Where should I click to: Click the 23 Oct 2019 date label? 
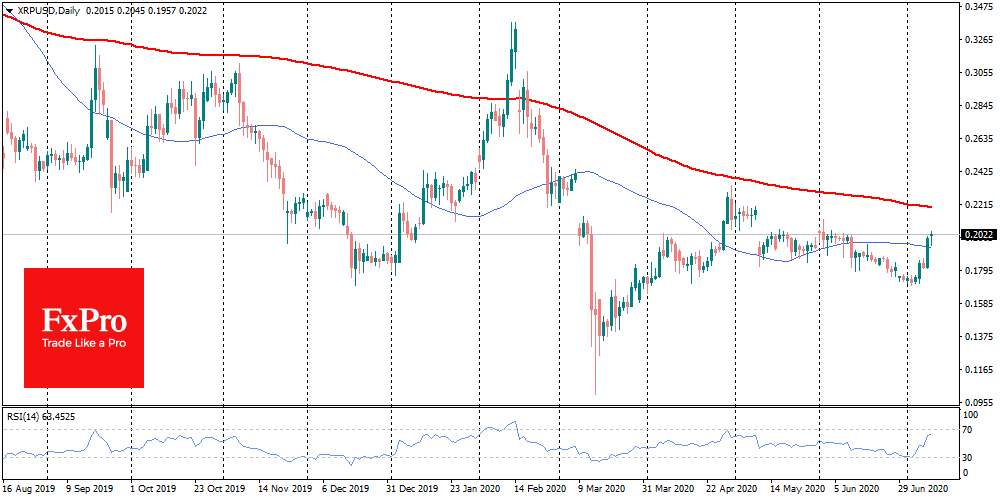pos(221,488)
